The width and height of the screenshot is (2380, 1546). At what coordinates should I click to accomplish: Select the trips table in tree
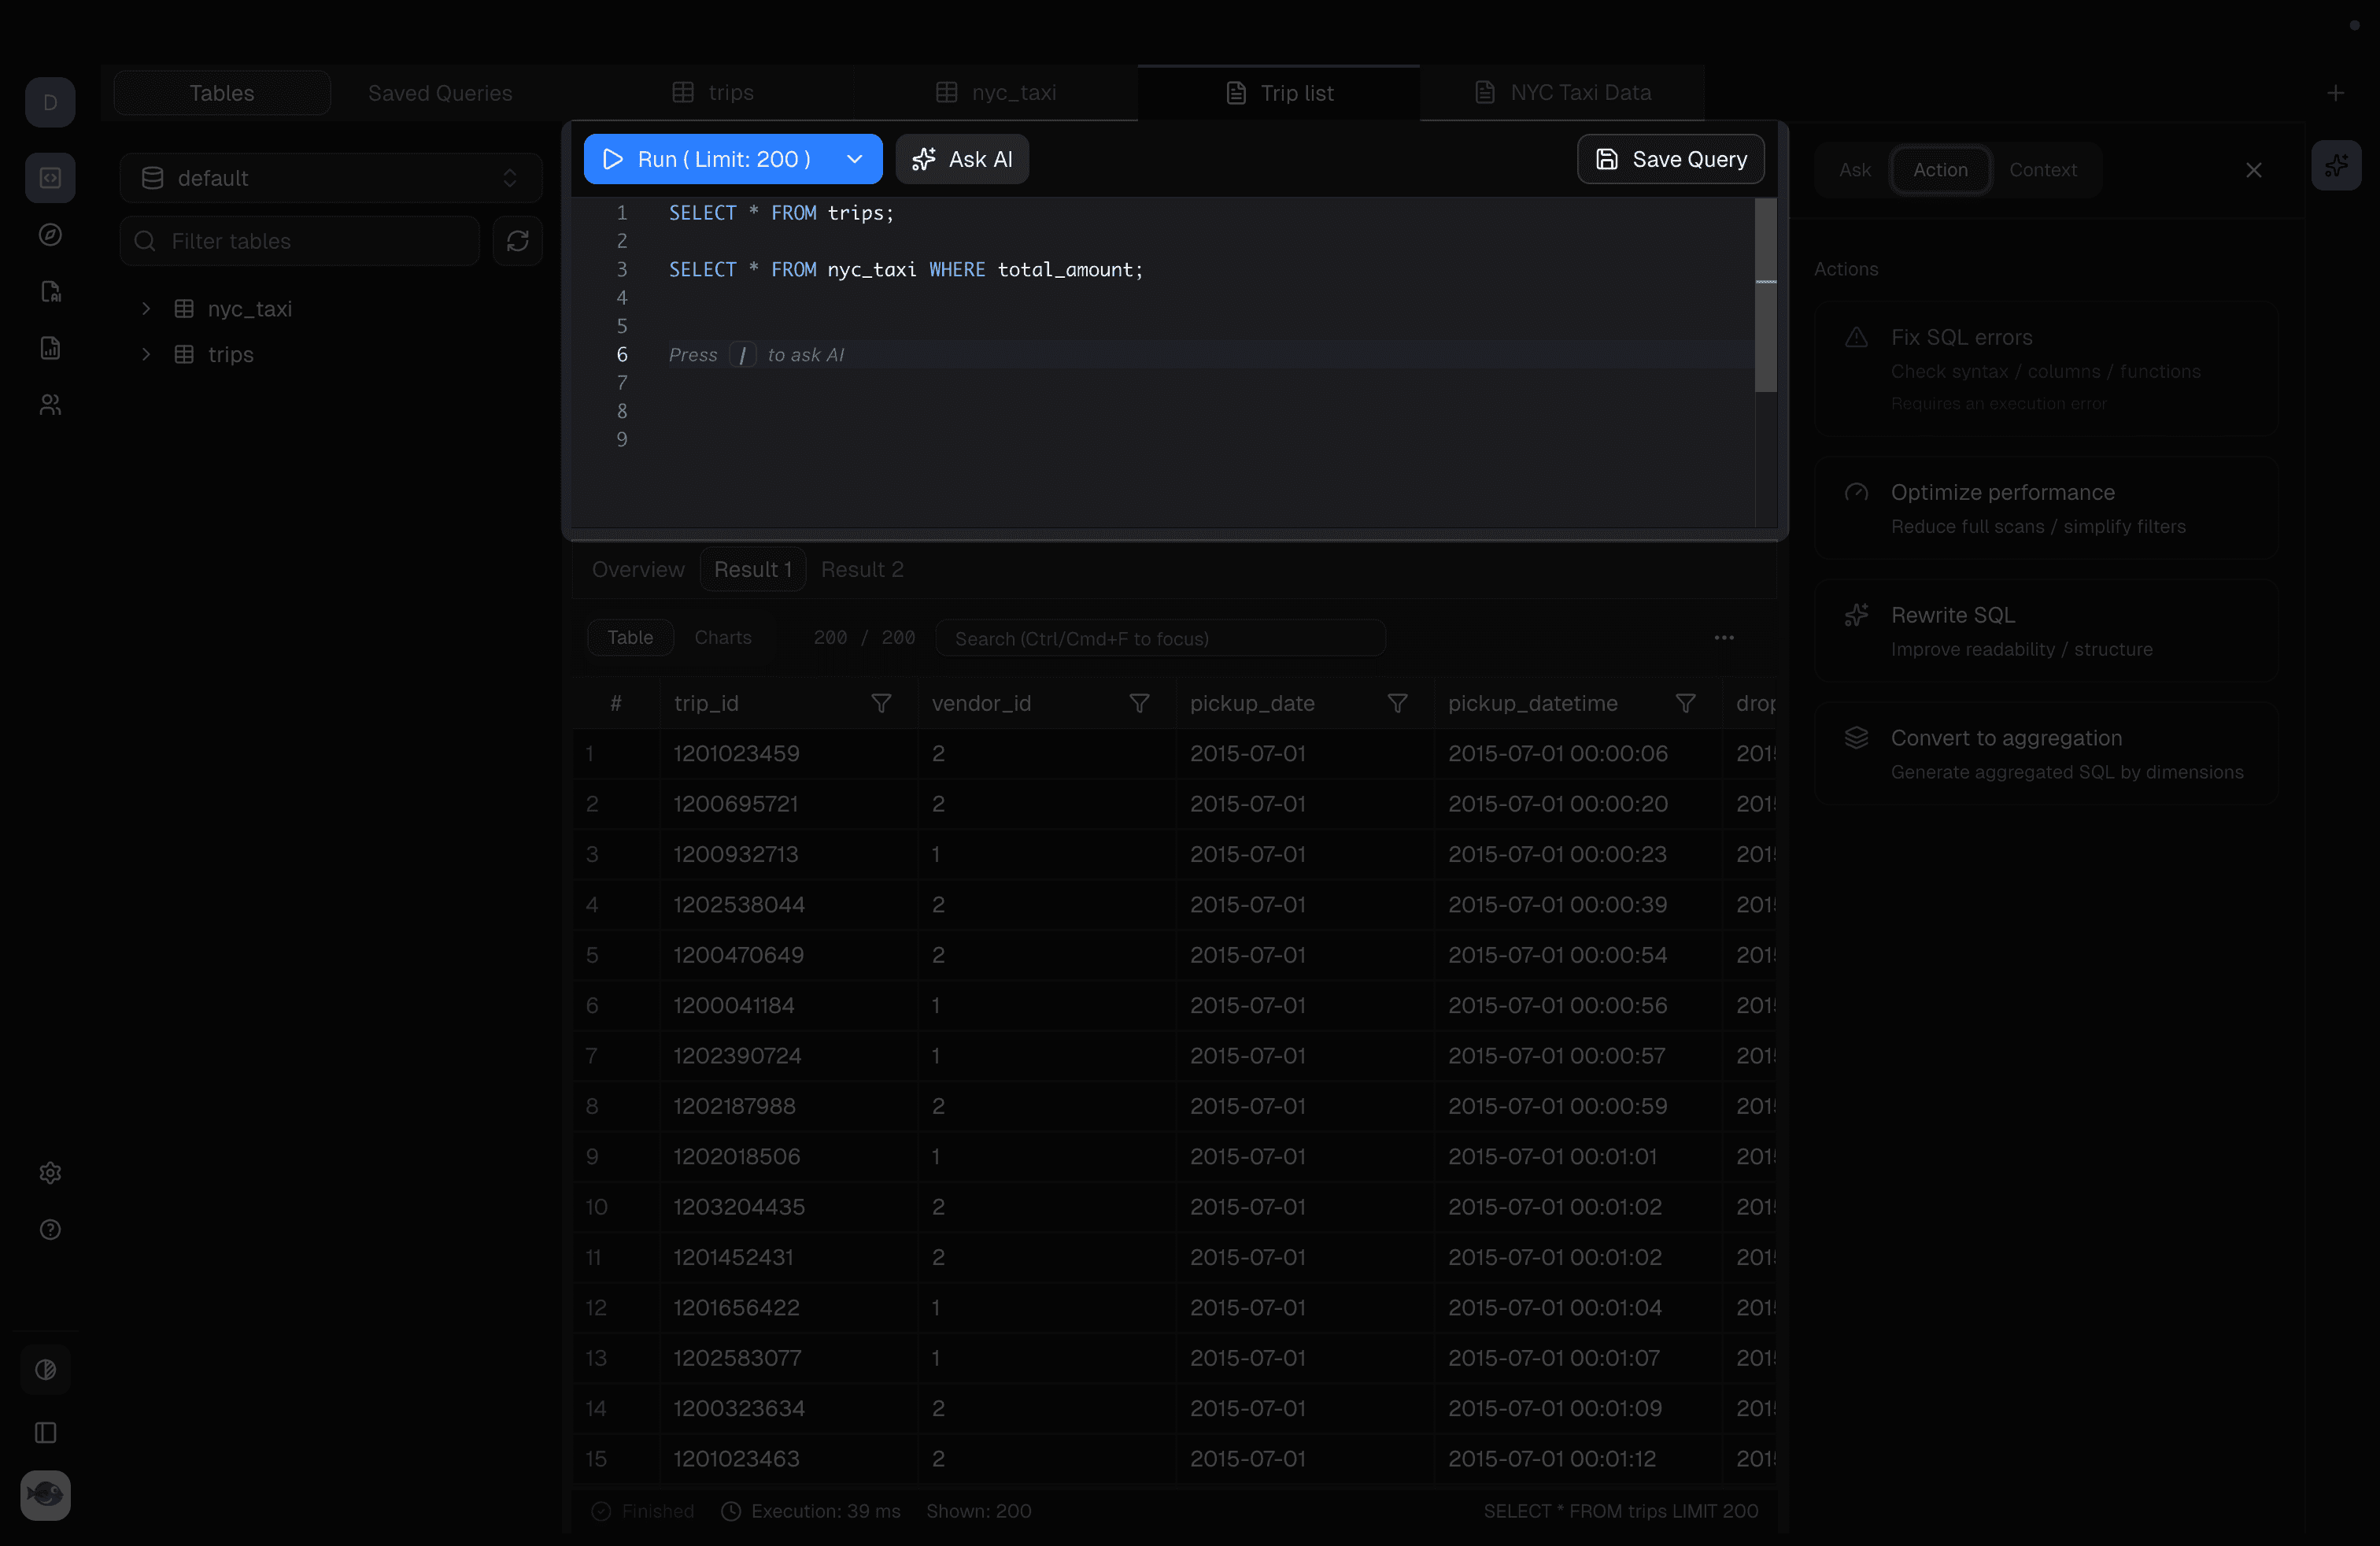tap(231, 354)
